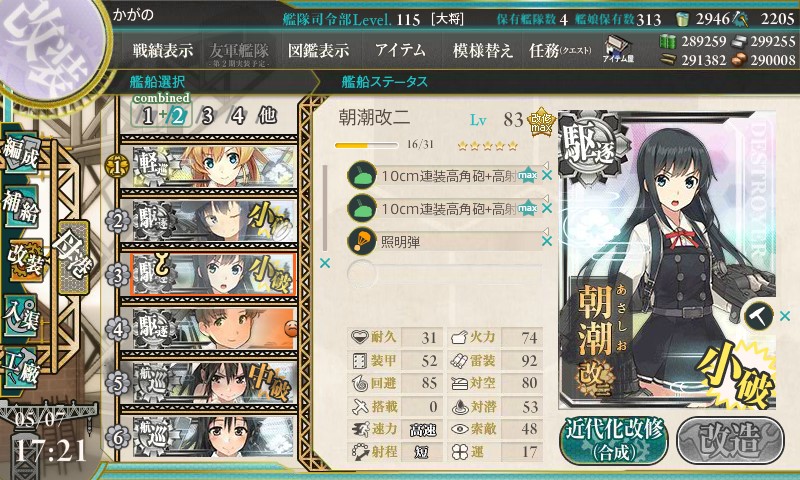Click 近代化改修 (合成) modernization button
The image size is (800, 480).
(x=614, y=441)
